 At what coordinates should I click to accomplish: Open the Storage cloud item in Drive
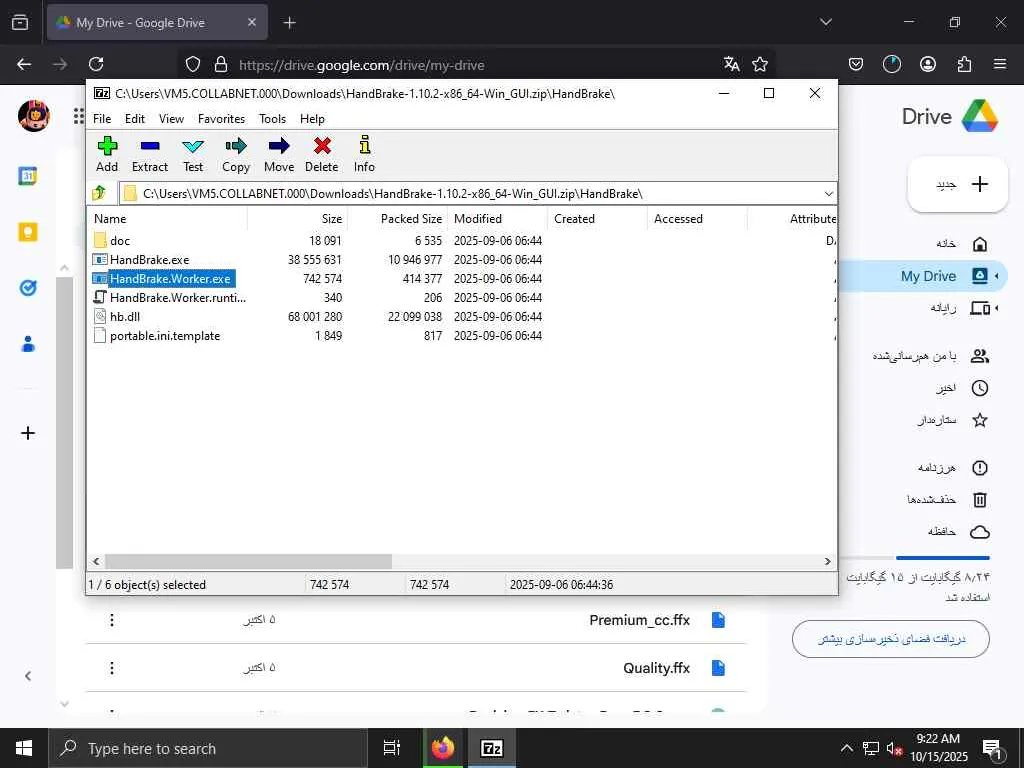pos(957,532)
